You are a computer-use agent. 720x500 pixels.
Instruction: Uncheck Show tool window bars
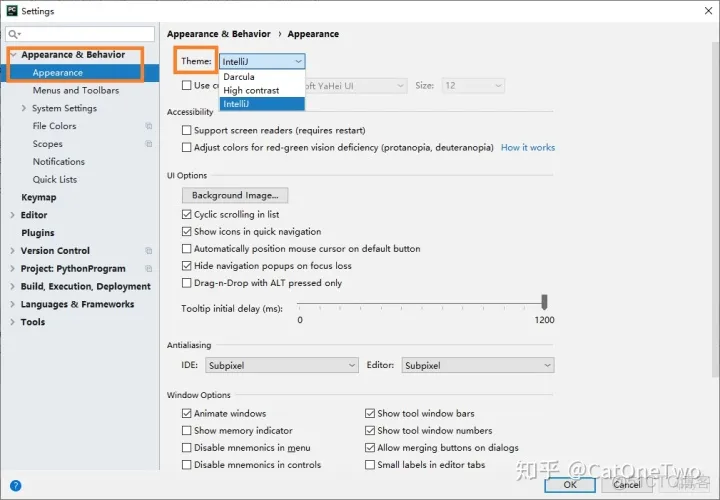click(370, 413)
